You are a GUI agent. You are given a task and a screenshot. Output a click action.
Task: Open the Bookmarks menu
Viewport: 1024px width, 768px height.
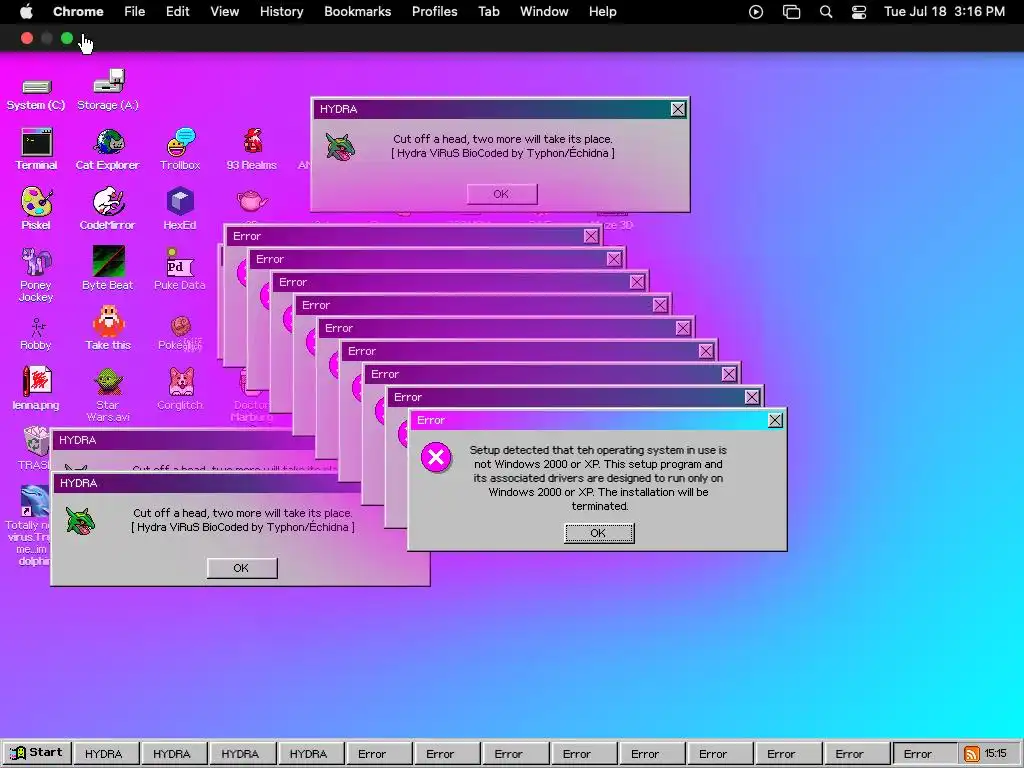(x=358, y=11)
